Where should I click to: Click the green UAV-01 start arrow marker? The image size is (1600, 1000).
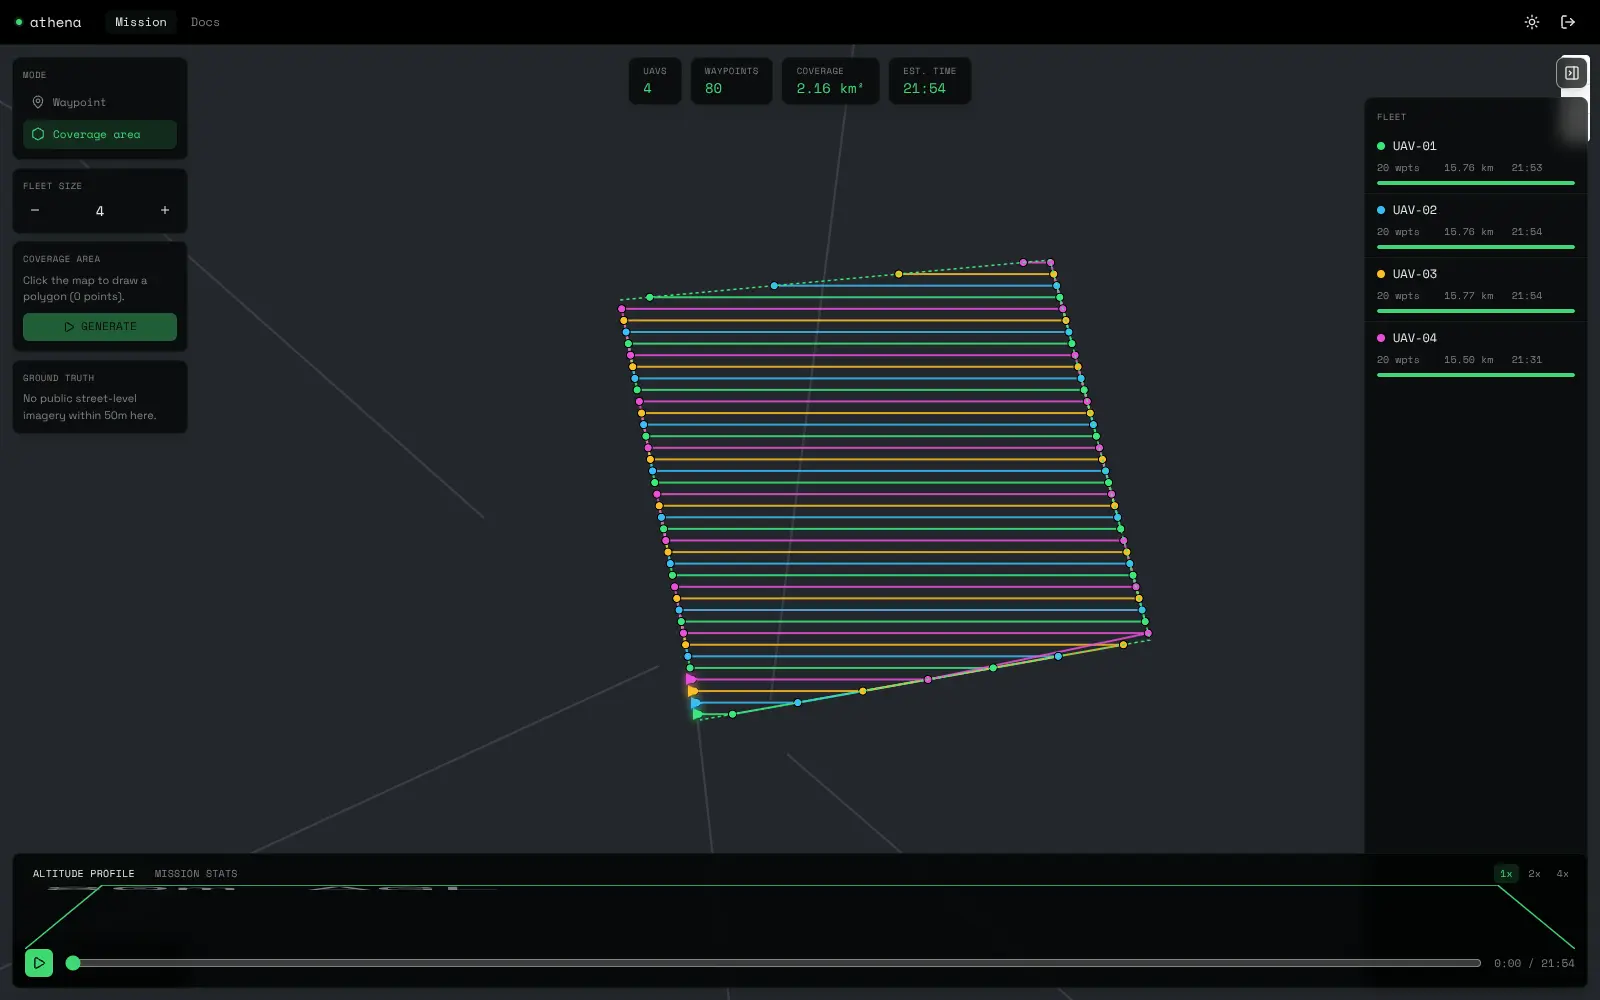(697, 714)
